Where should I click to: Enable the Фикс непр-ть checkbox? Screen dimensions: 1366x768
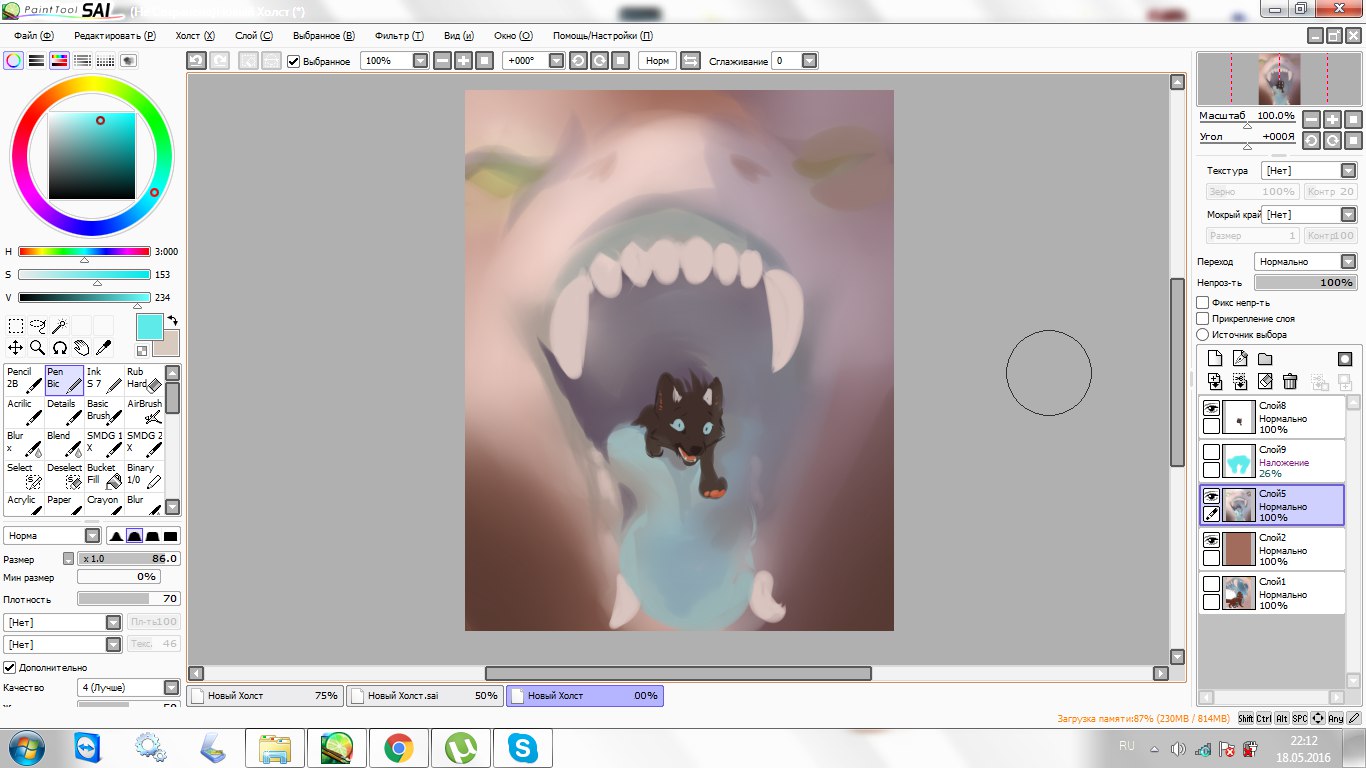click(x=1203, y=303)
